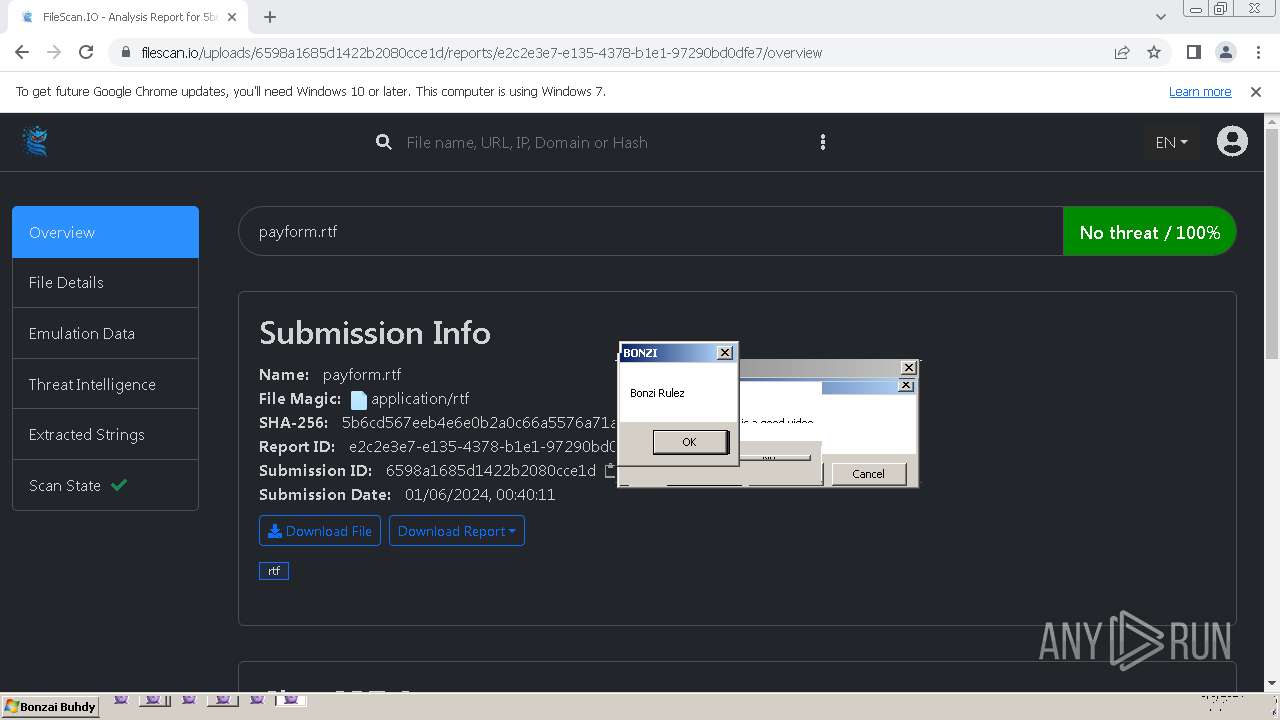
Task: Open the EN language dropdown
Action: (1171, 142)
